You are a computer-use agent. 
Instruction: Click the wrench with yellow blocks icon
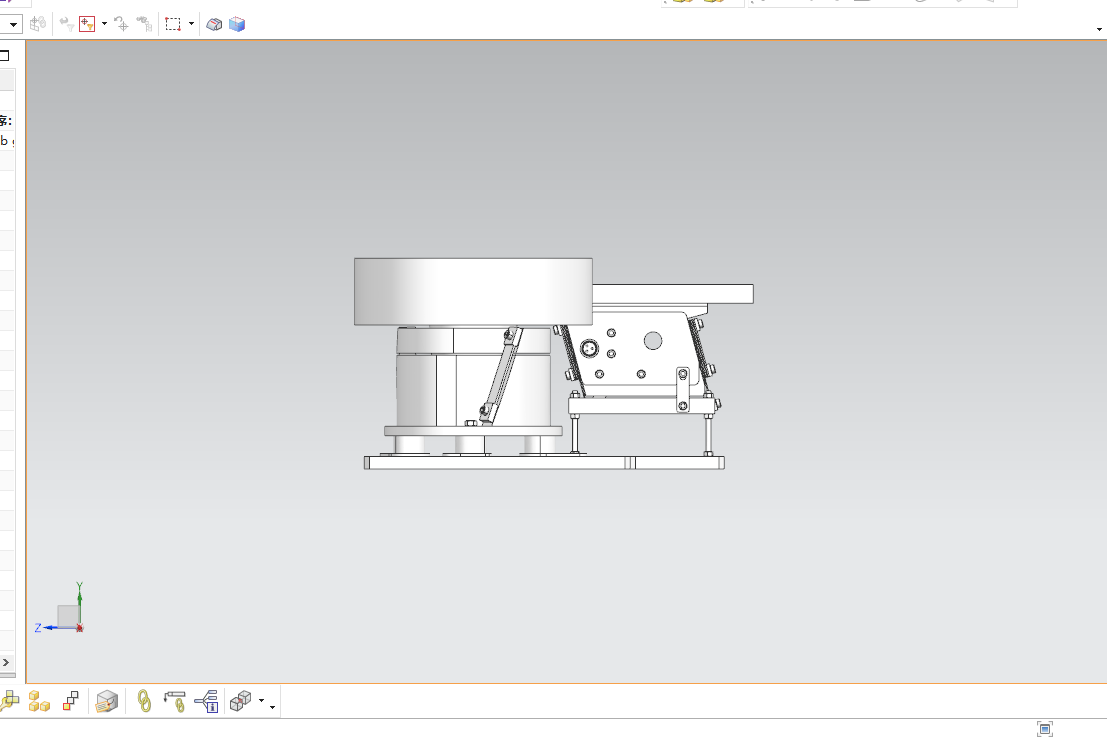(x=9, y=701)
